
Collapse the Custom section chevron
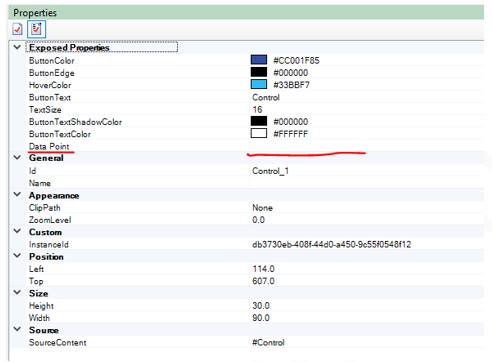coord(17,231)
